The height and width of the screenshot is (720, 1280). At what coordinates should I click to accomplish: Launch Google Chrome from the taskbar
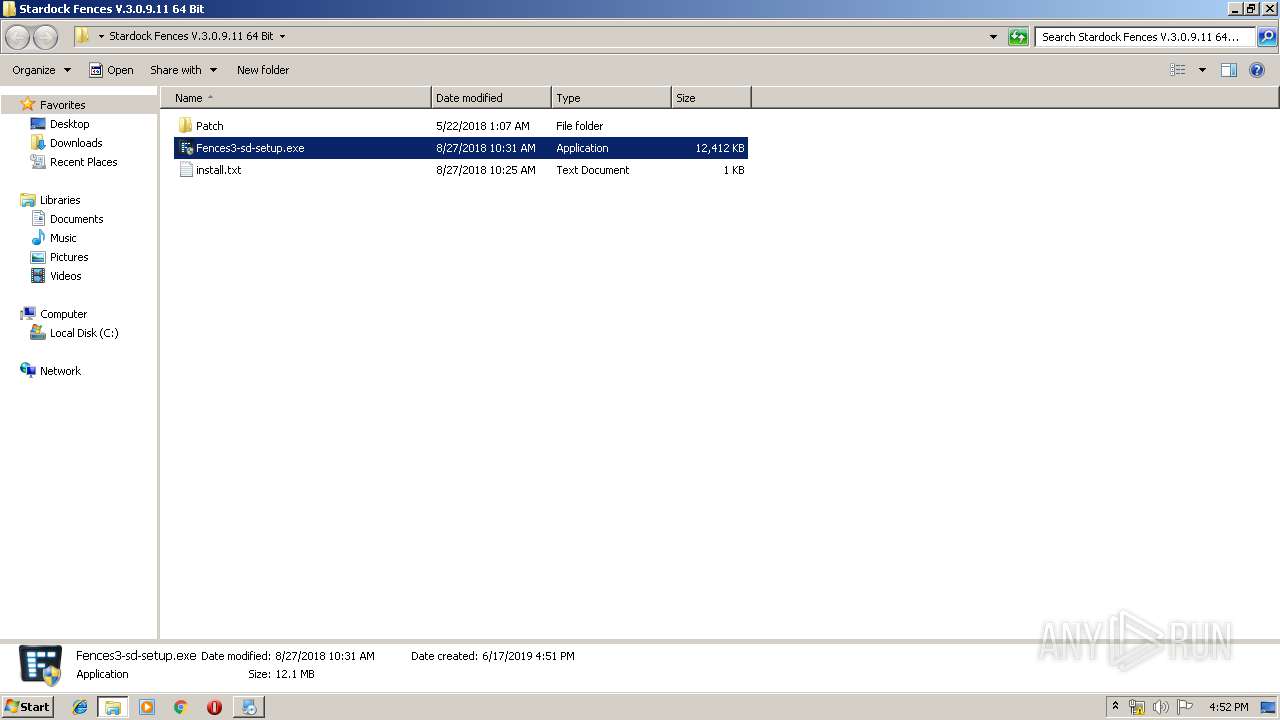(x=181, y=707)
